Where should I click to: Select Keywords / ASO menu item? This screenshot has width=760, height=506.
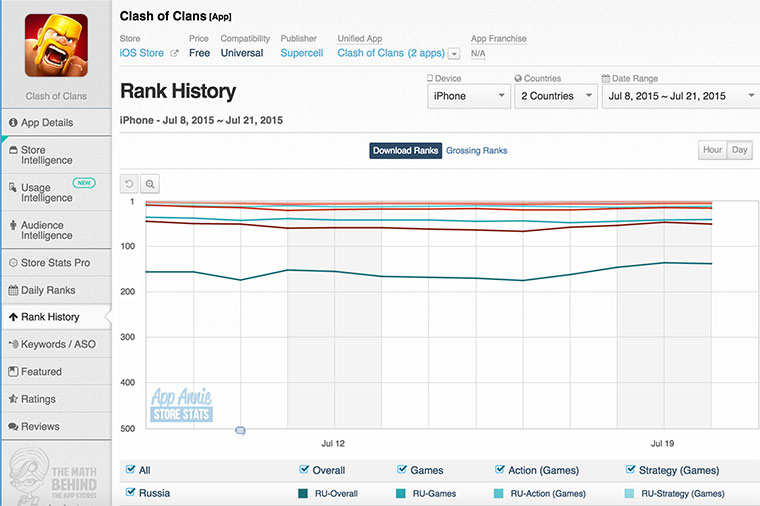tap(56, 344)
